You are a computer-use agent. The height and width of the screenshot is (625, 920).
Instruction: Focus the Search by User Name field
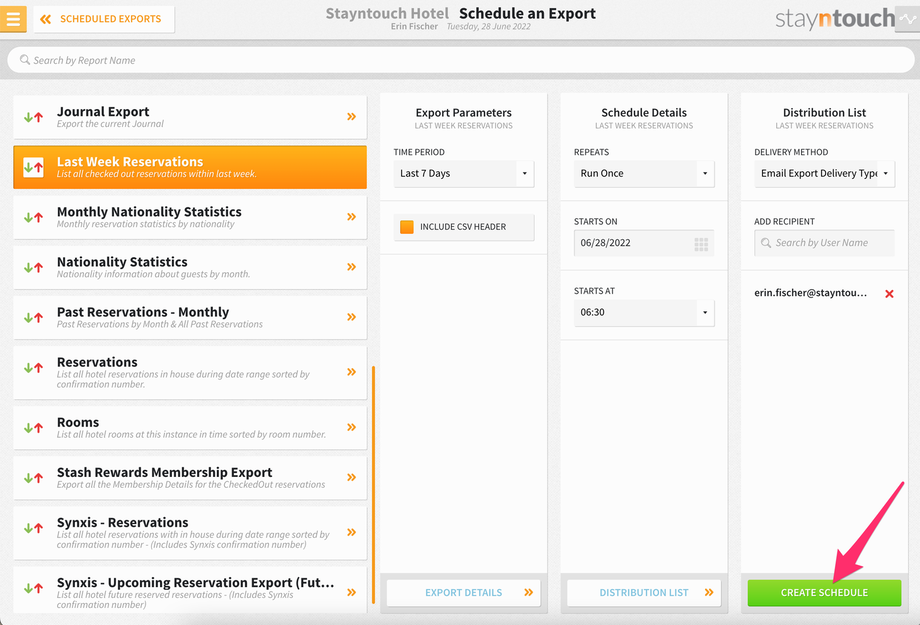click(824, 243)
